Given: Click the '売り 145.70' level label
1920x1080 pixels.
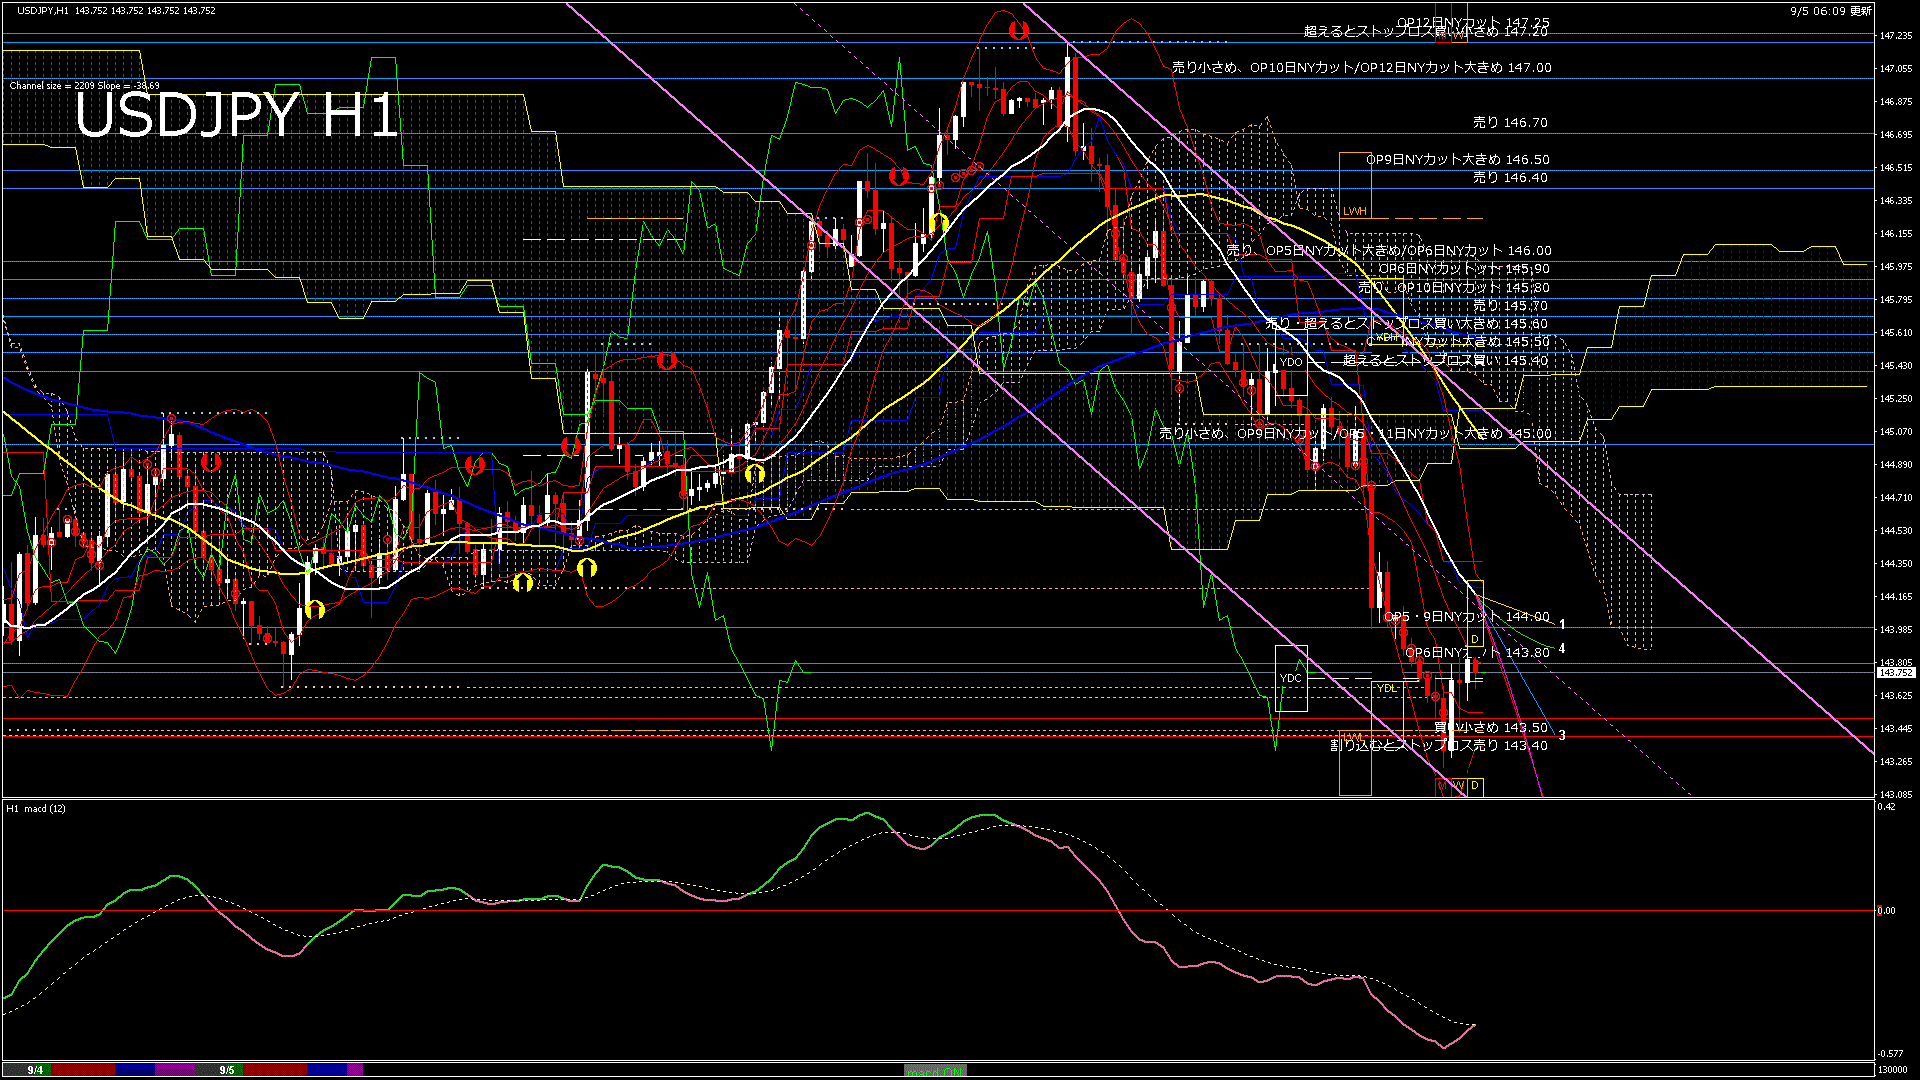Looking at the screenshot, I should [1510, 305].
